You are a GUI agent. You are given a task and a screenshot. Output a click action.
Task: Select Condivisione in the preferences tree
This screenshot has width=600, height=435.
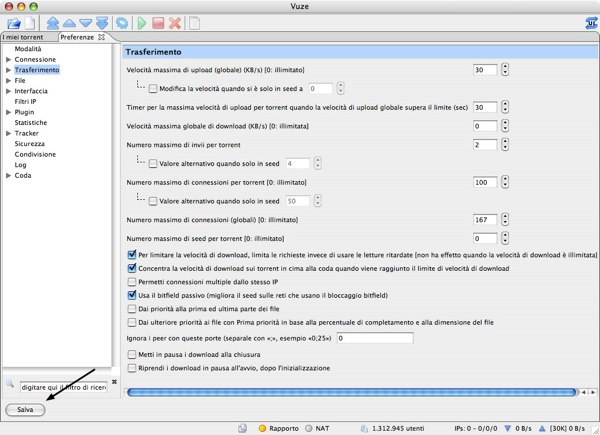(x=35, y=154)
